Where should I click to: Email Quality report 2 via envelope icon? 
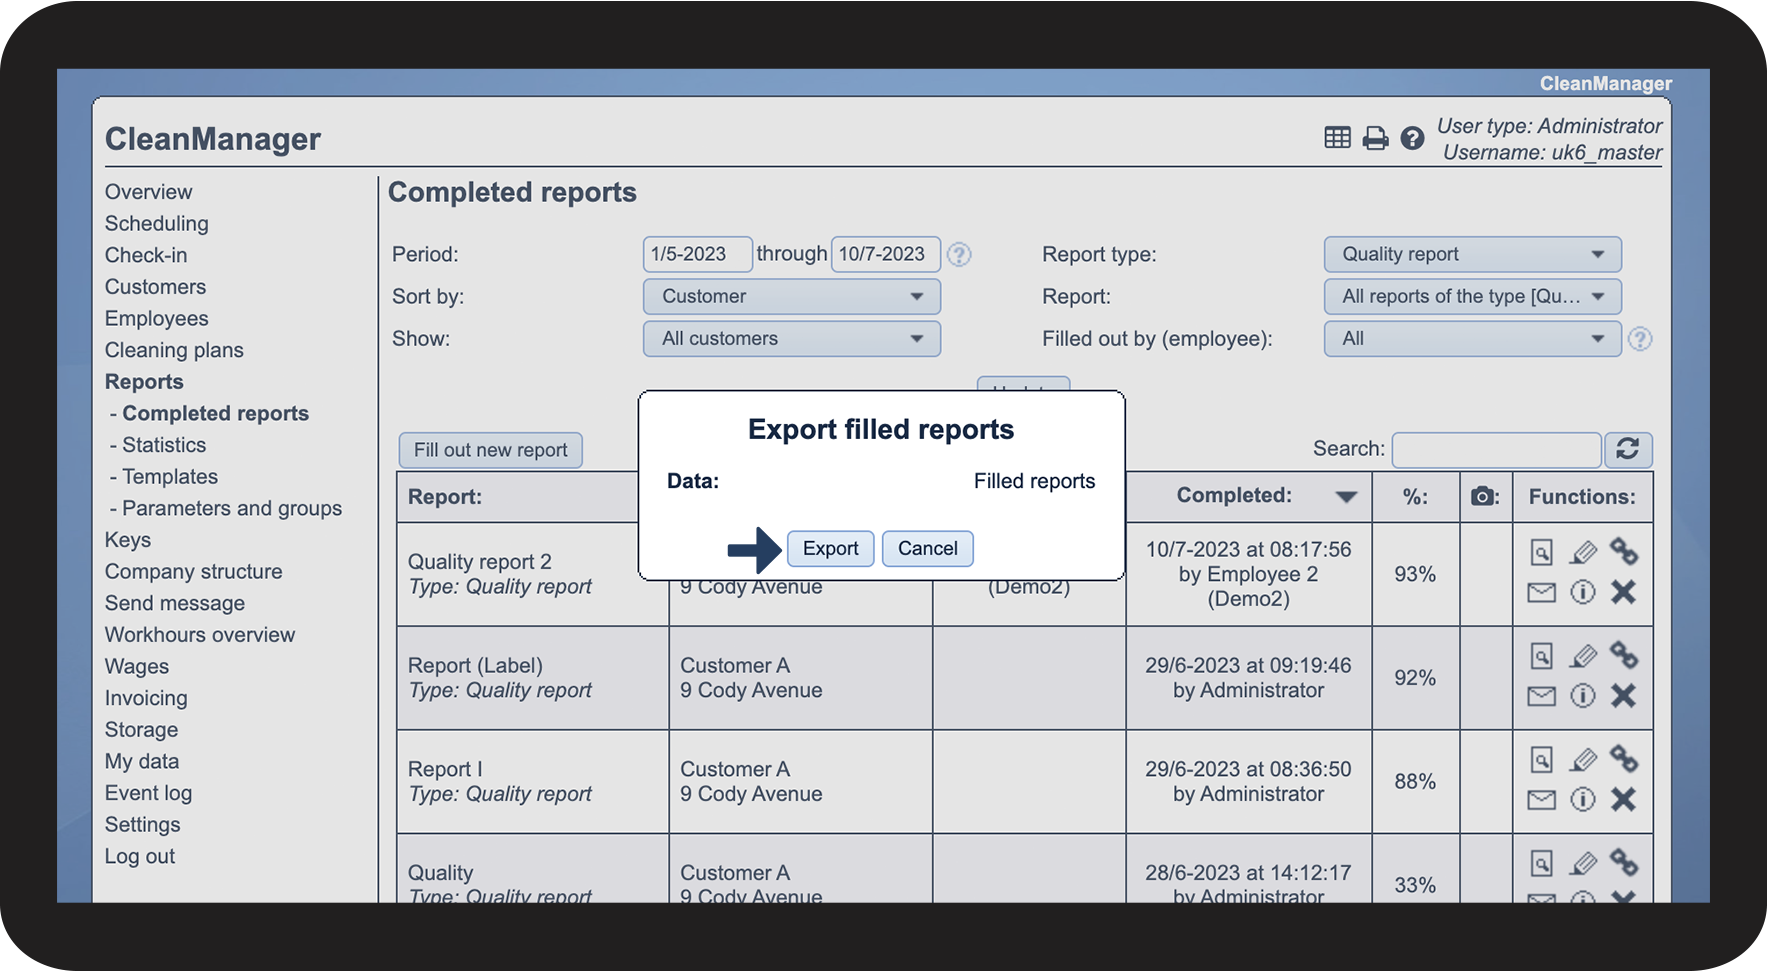(x=1541, y=593)
